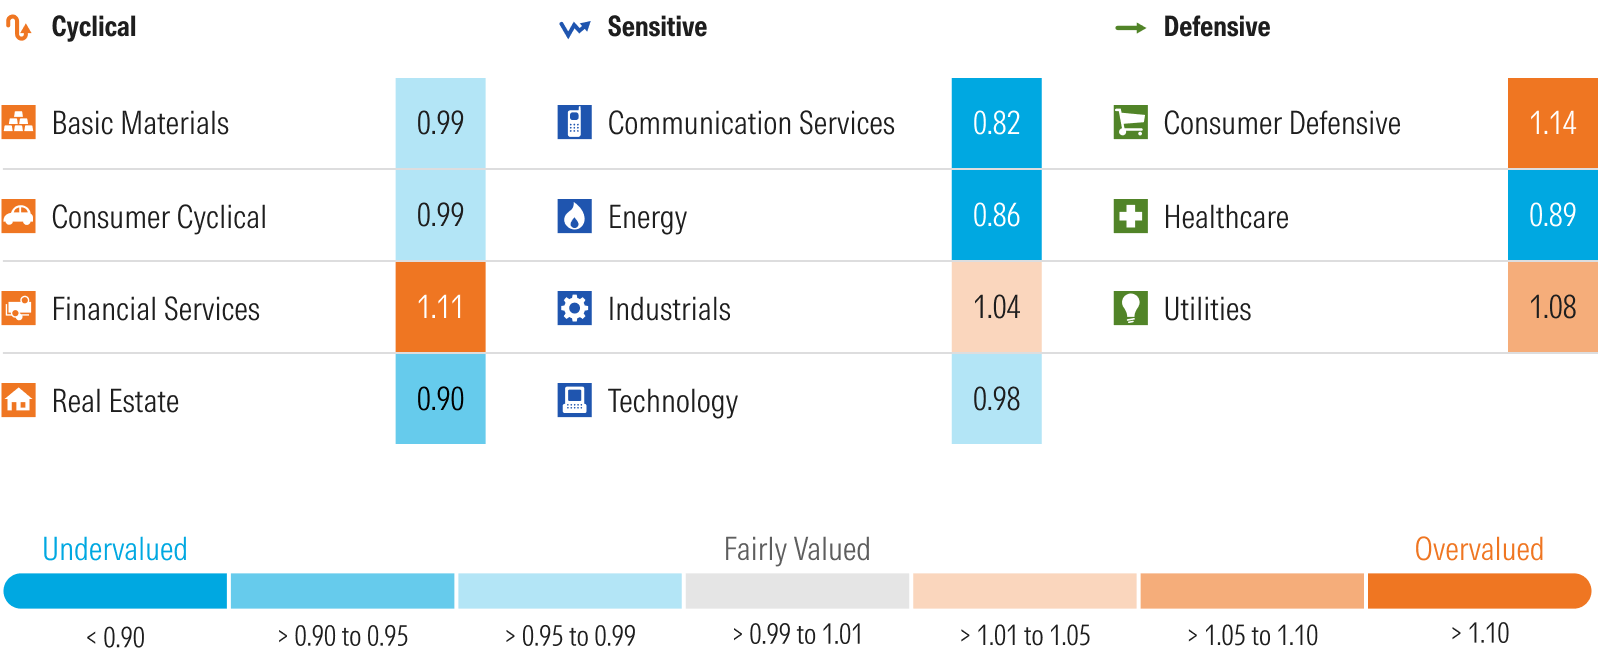Click the Overvalued legend label
1601x660 pixels.
pyautogui.click(x=1478, y=549)
